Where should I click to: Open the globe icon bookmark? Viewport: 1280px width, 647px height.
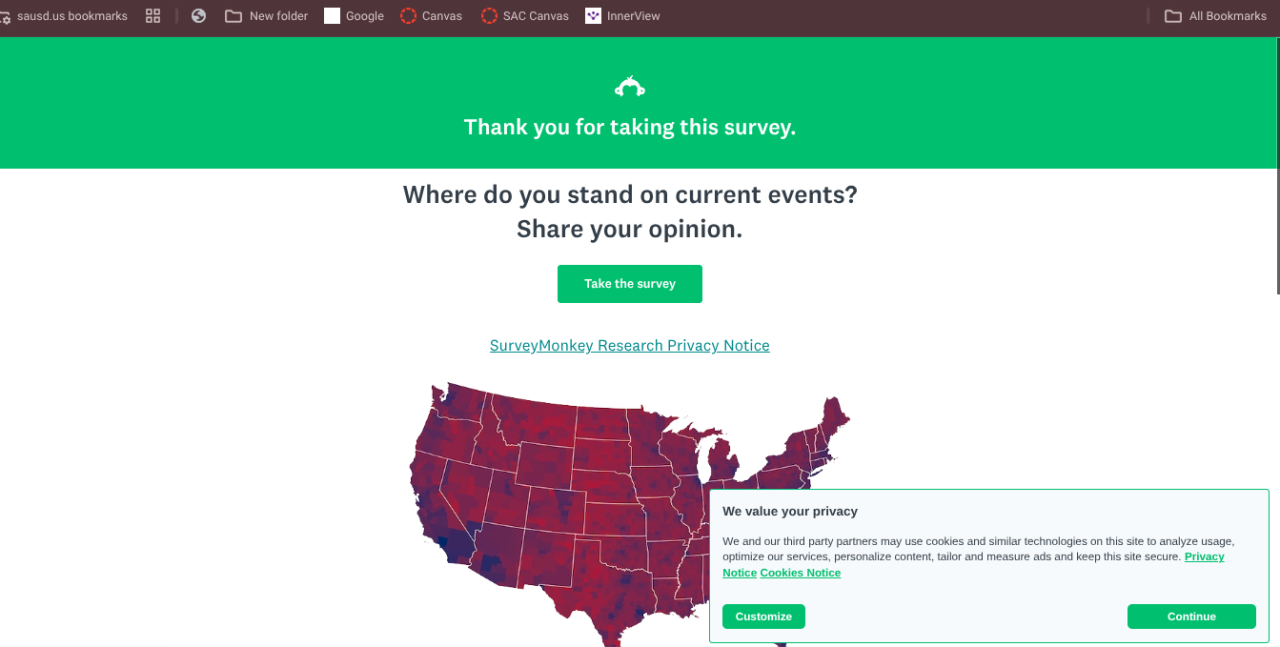(199, 16)
